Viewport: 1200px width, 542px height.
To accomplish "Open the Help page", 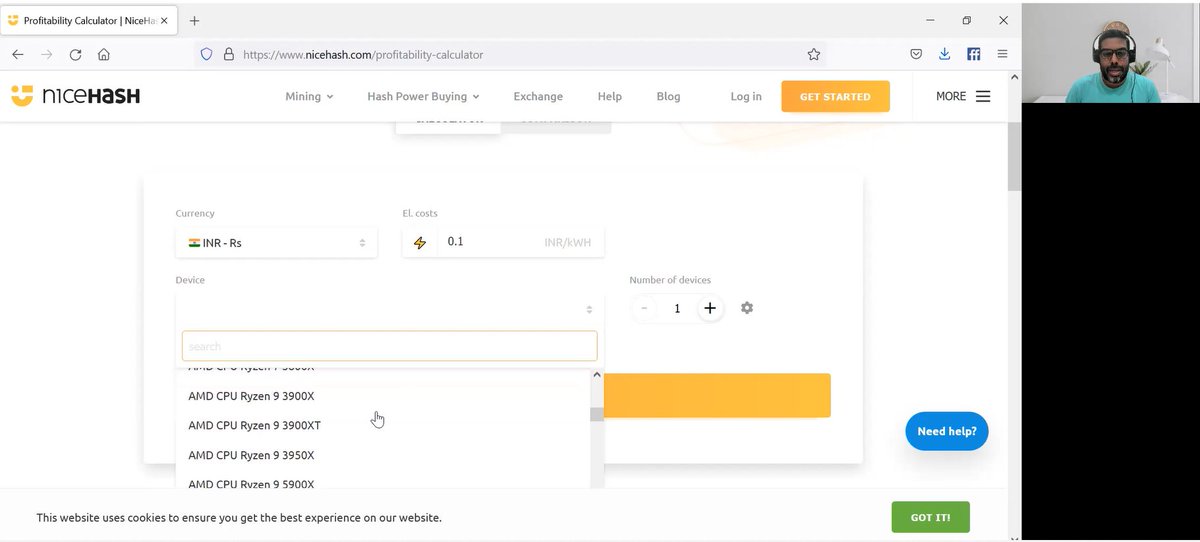I will [x=609, y=96].
